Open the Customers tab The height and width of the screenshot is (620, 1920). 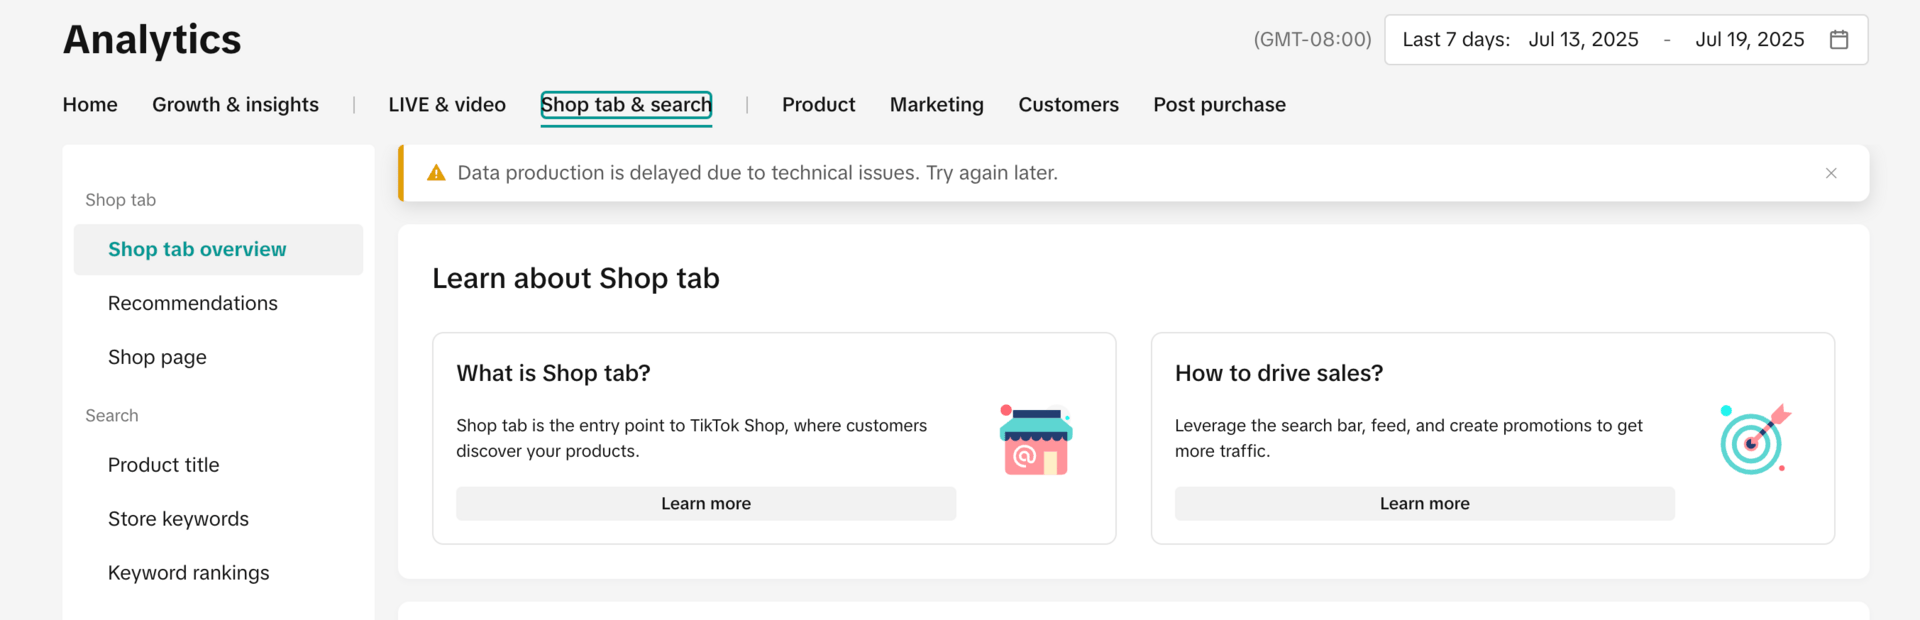point(1068,105)
